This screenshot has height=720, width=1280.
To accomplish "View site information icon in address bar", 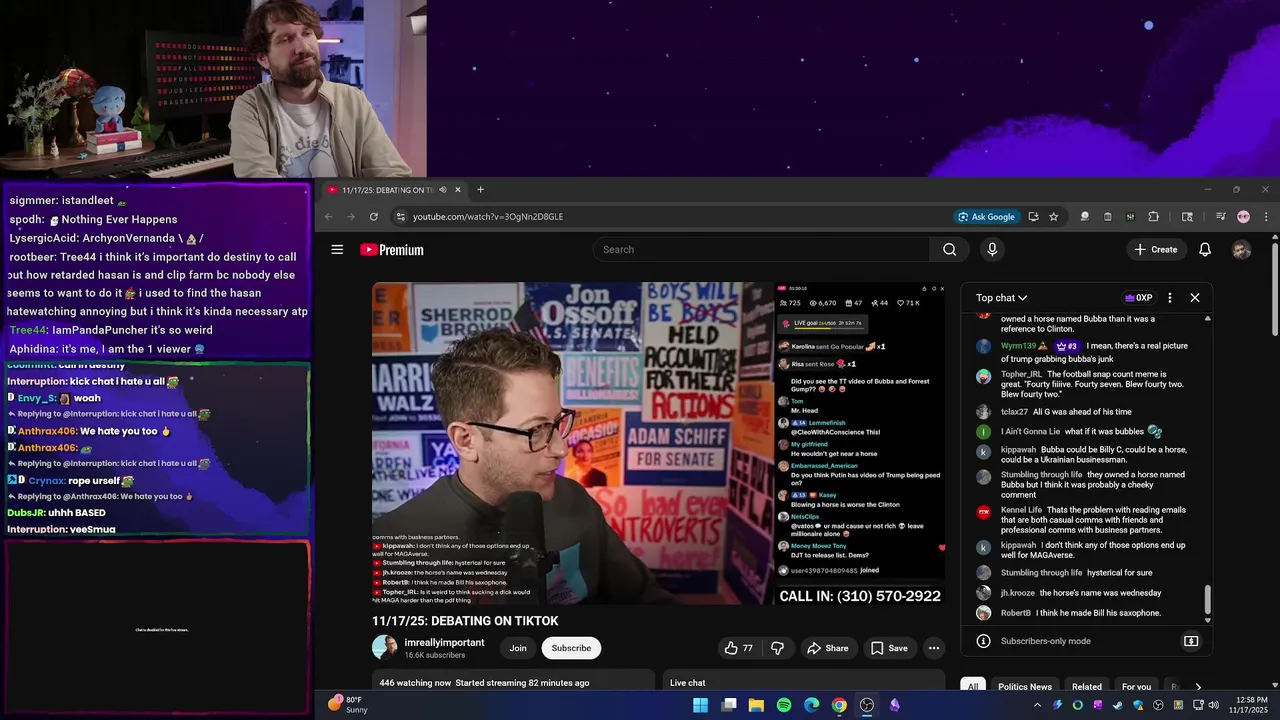I will tap(401, 217).
